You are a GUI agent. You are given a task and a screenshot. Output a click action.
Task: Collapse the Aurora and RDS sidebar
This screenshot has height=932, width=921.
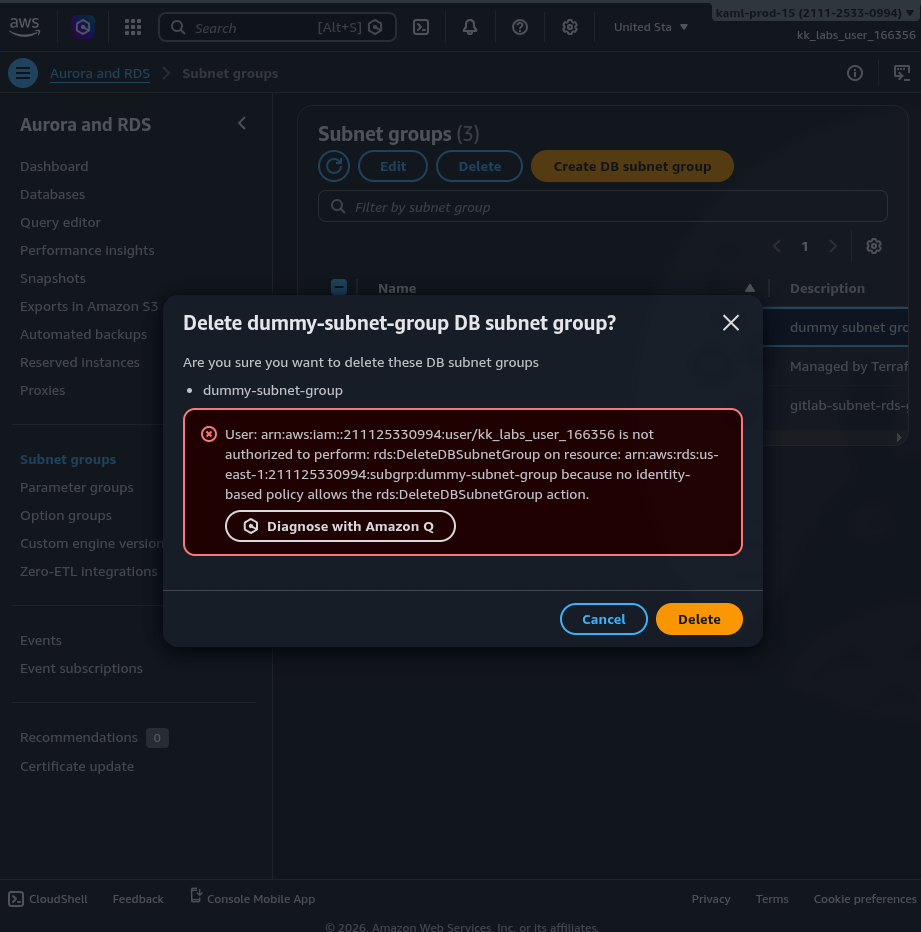pyautogui.click(x=242, y=123)
